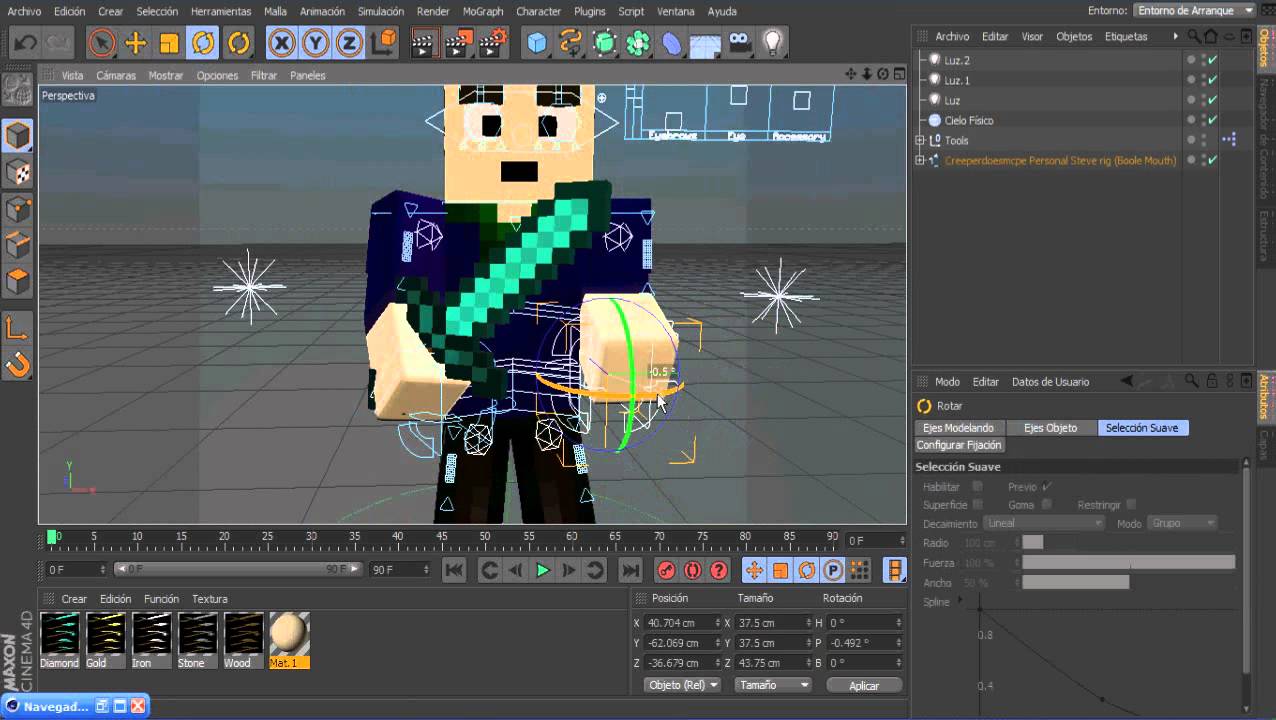Viewport: 1276px width, 720px height.
Task: Click the Aplicar button
Action: coord(864,686)
